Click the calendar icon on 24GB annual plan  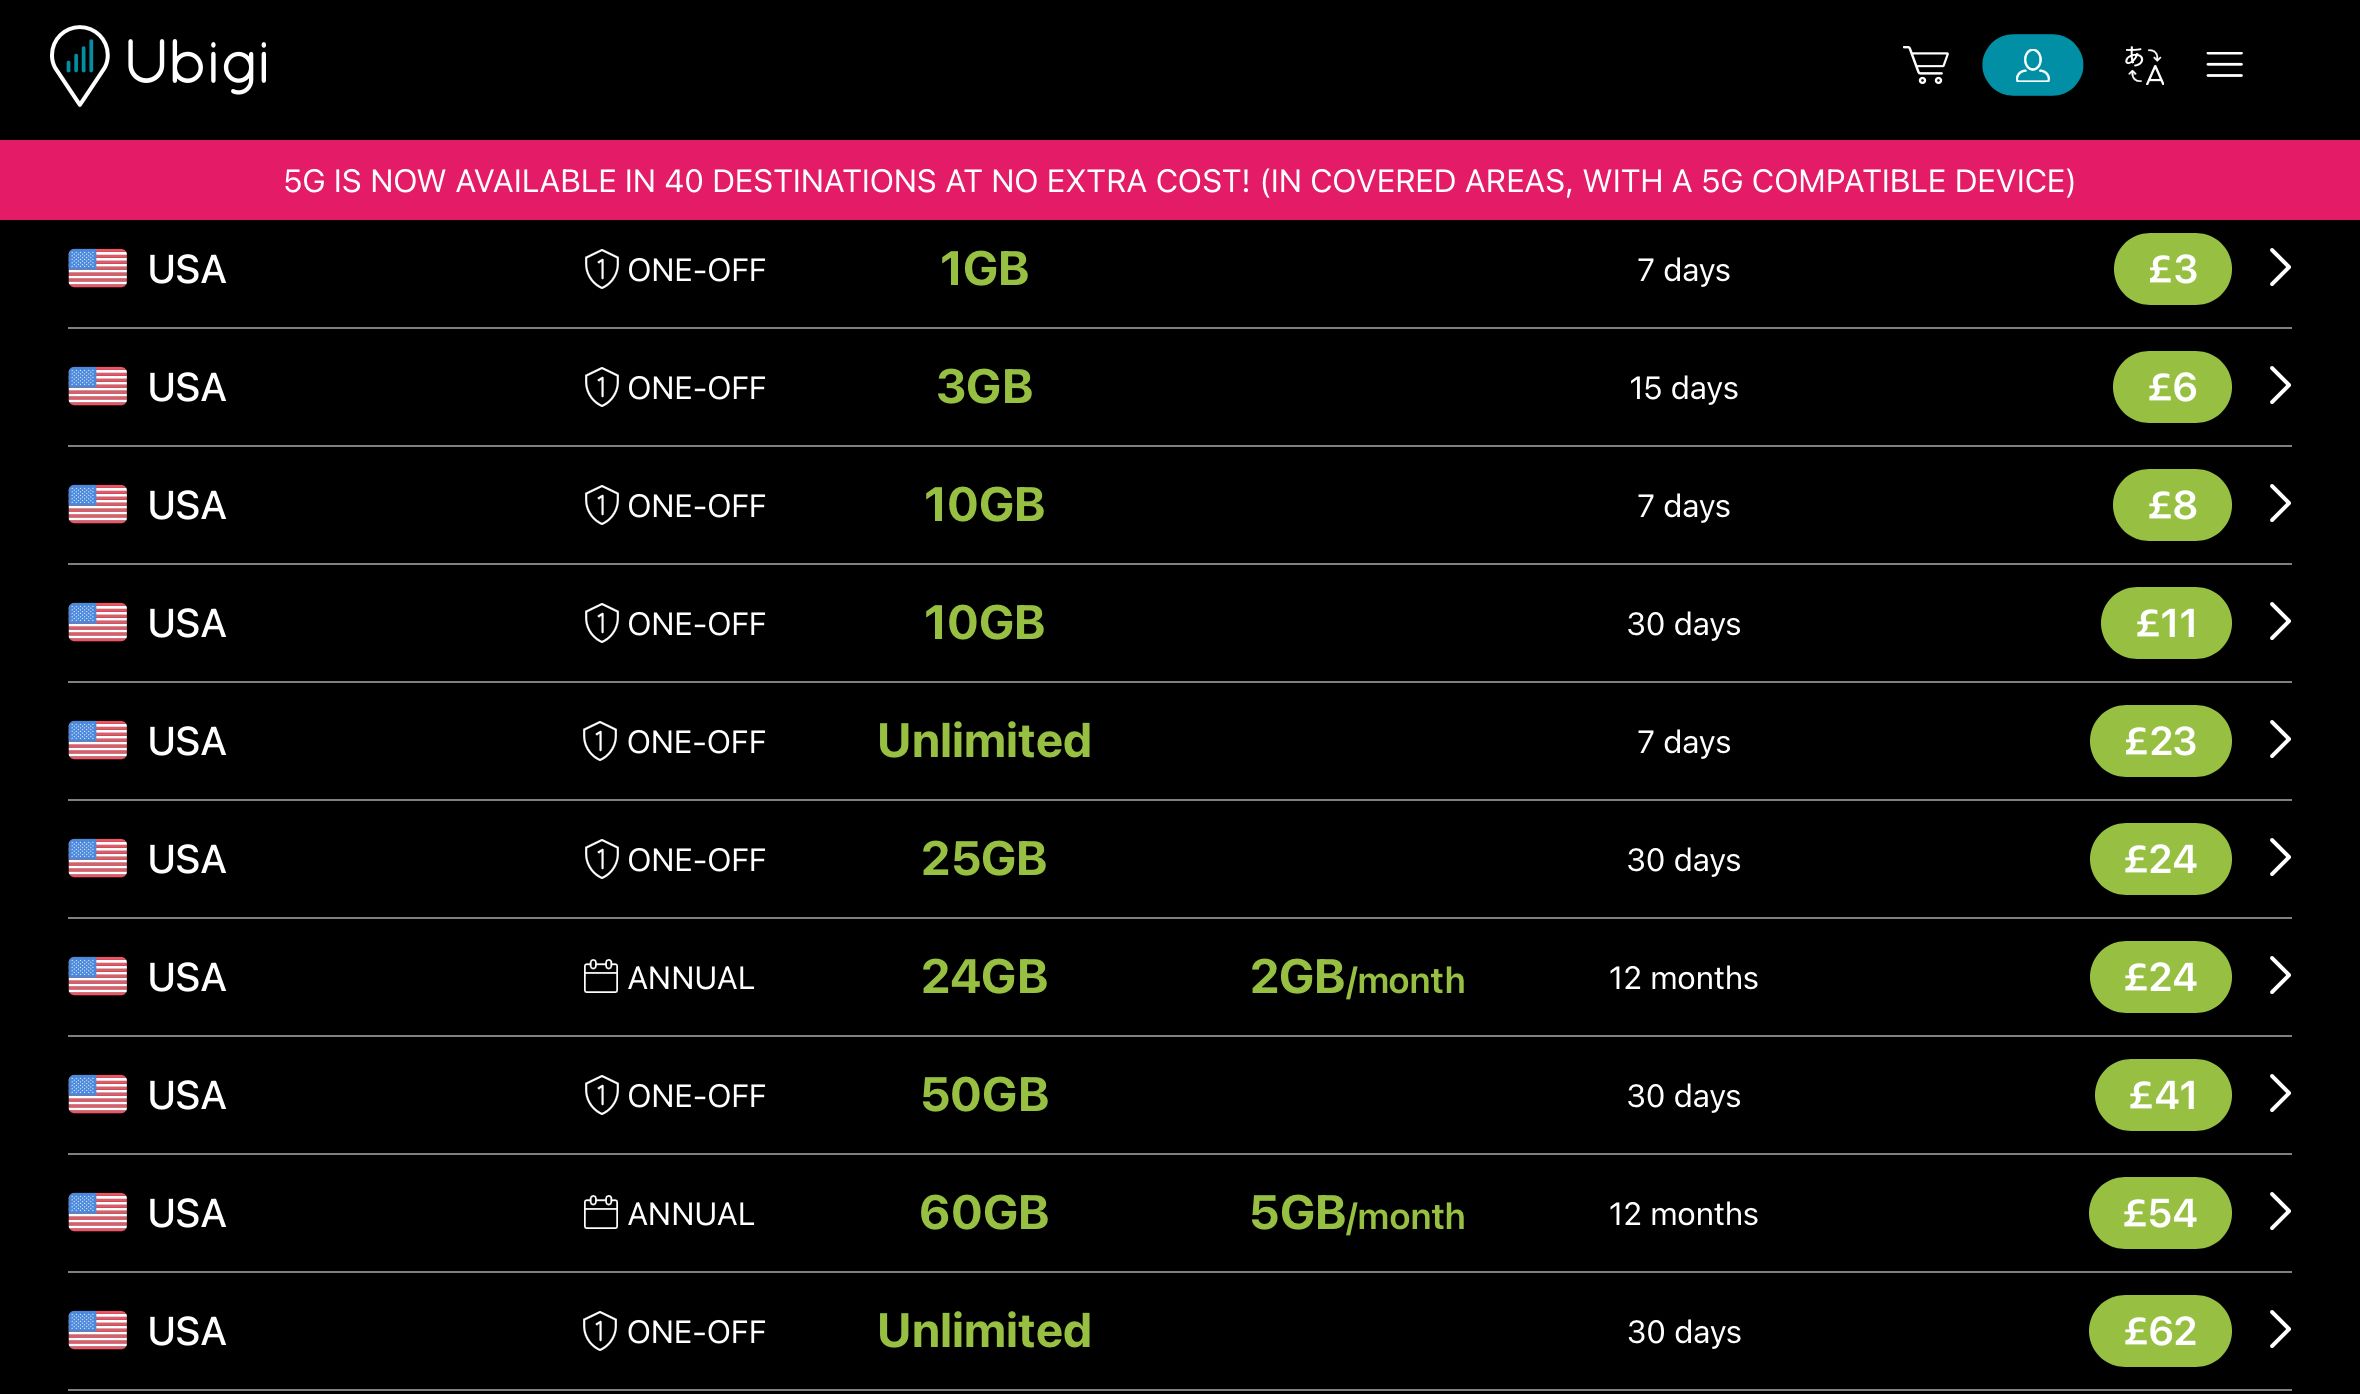[600, 977]
